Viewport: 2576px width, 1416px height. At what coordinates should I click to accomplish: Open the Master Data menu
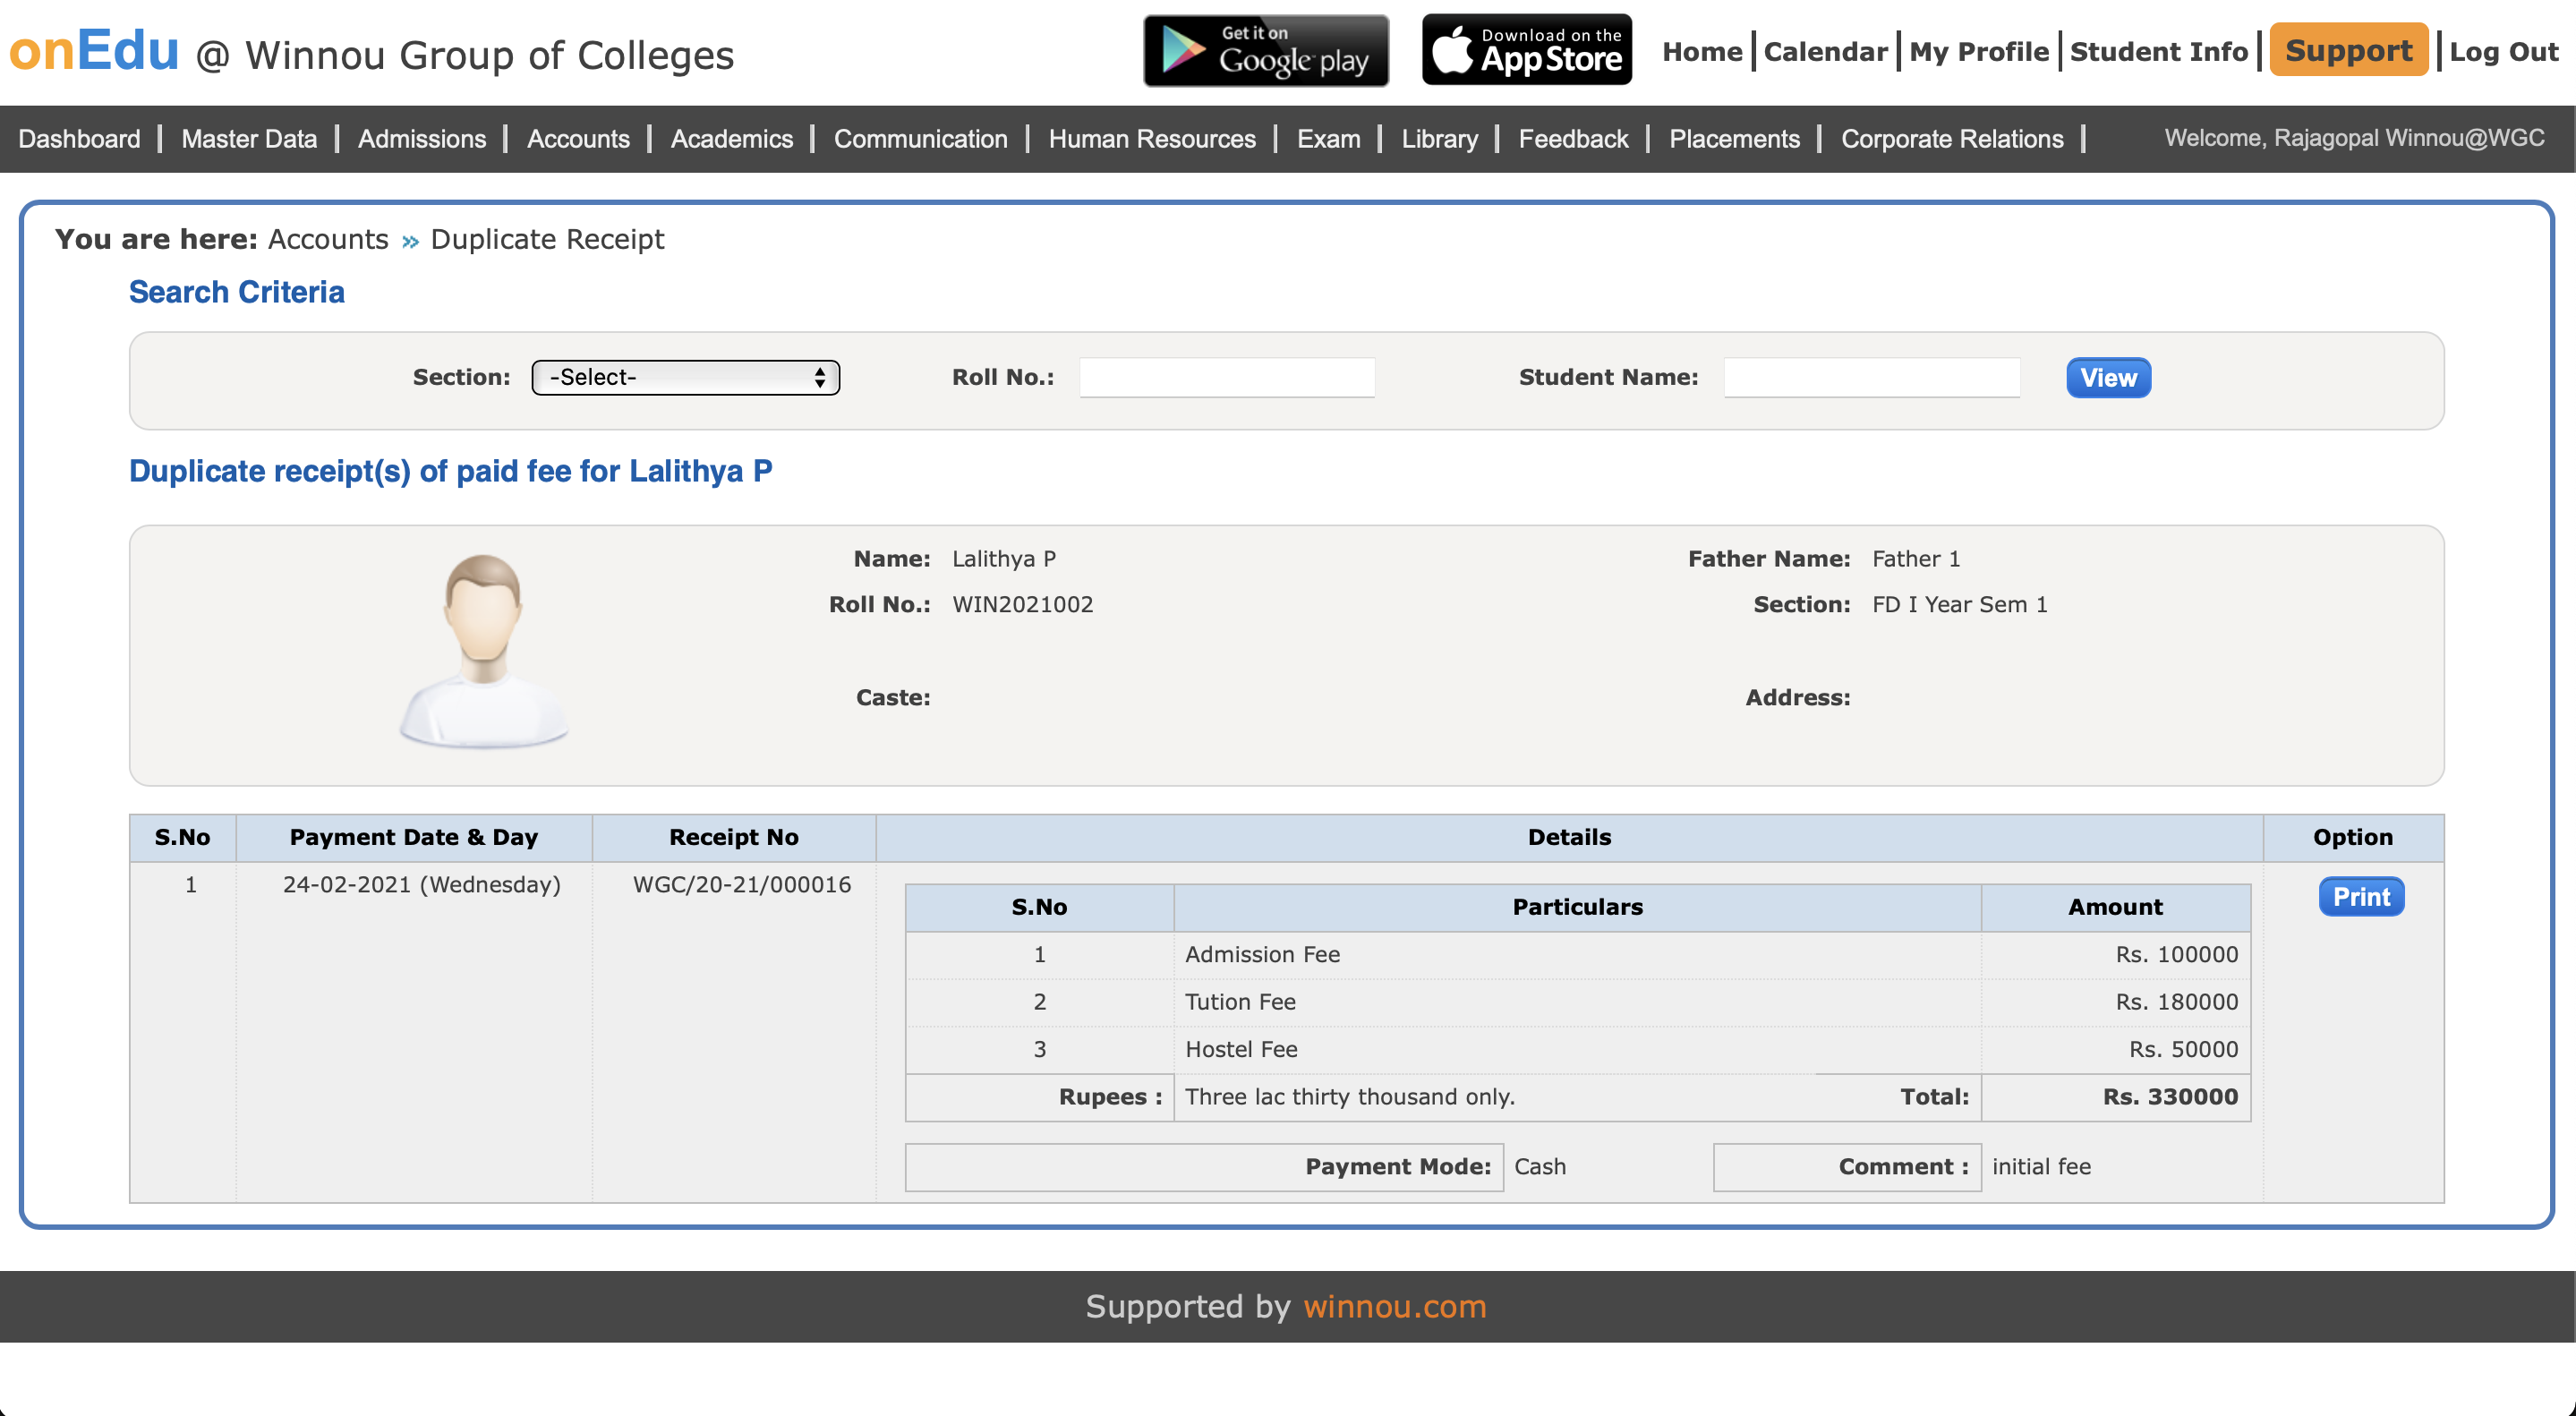click(249, 139)
